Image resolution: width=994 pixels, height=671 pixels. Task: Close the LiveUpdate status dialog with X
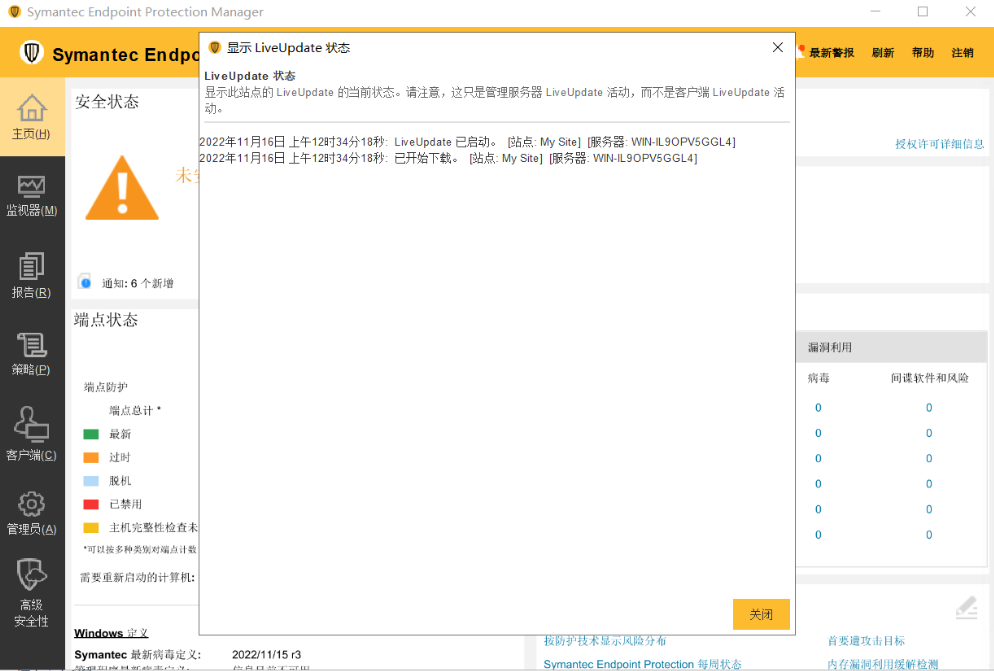[x=778, y=48]
